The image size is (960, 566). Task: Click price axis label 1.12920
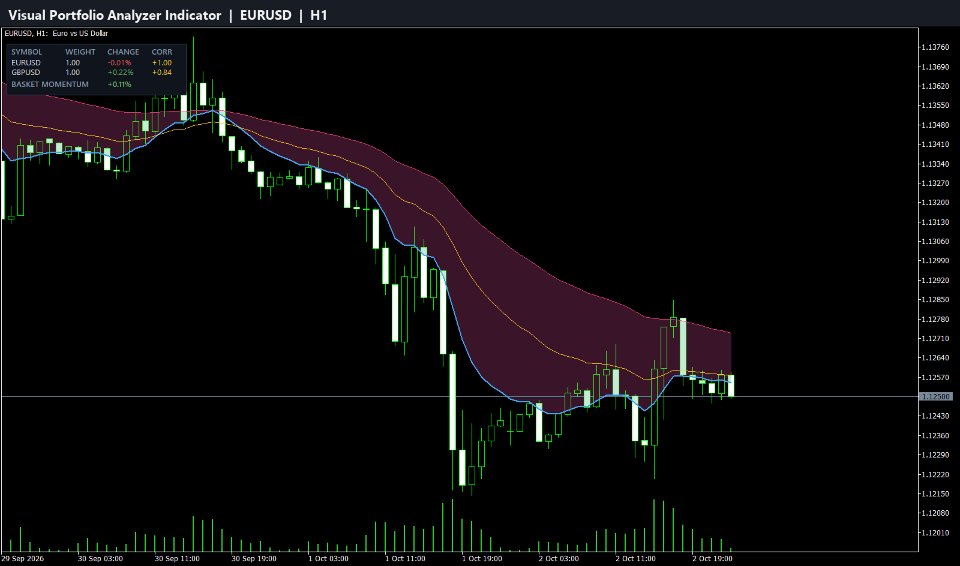coord(937,280)
